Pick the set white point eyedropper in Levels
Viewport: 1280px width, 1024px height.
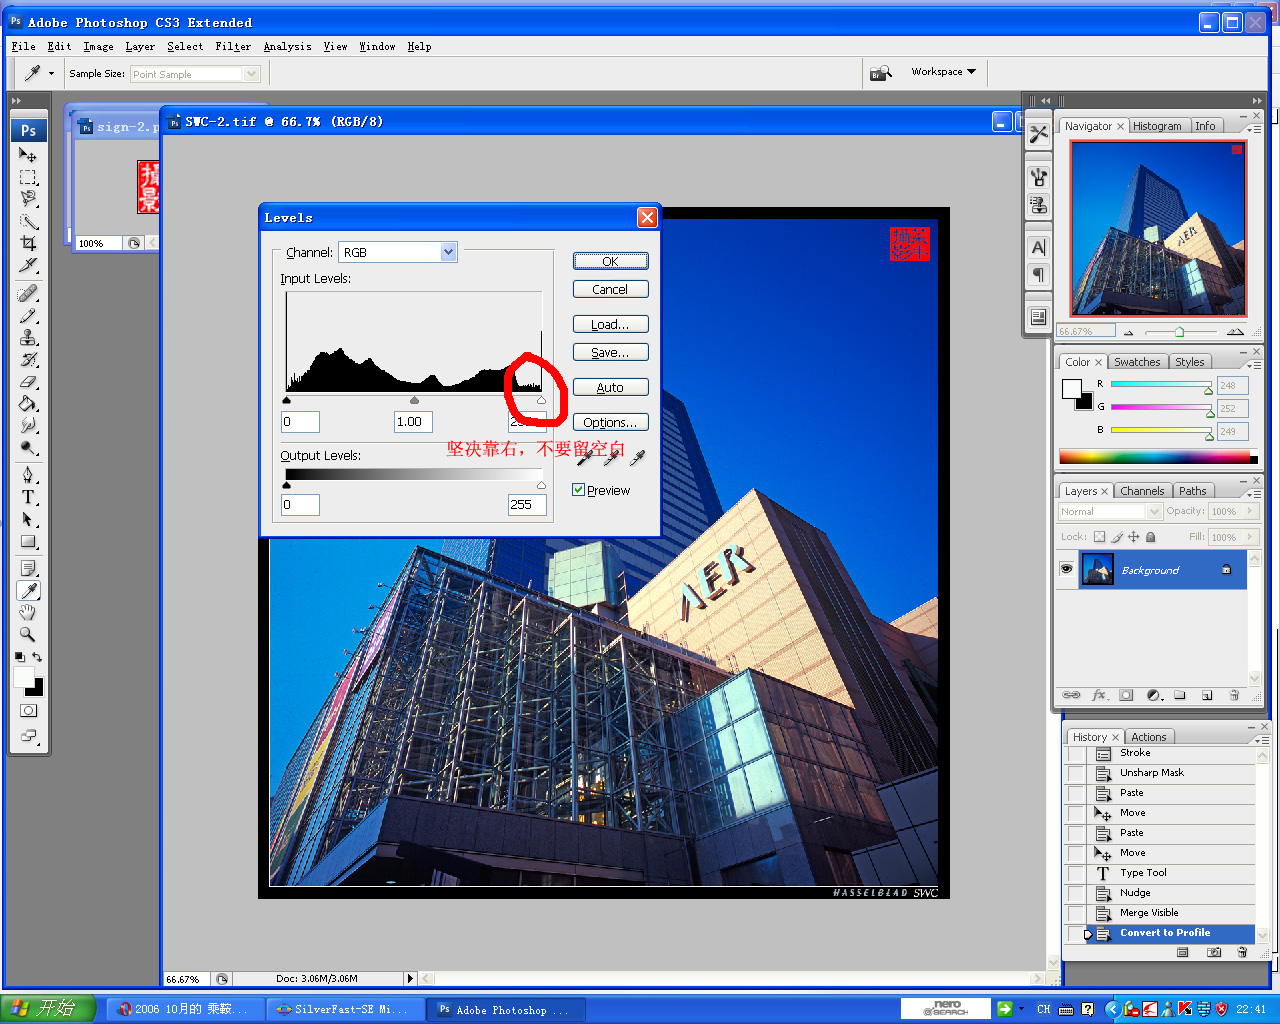[x=637, y=457]
